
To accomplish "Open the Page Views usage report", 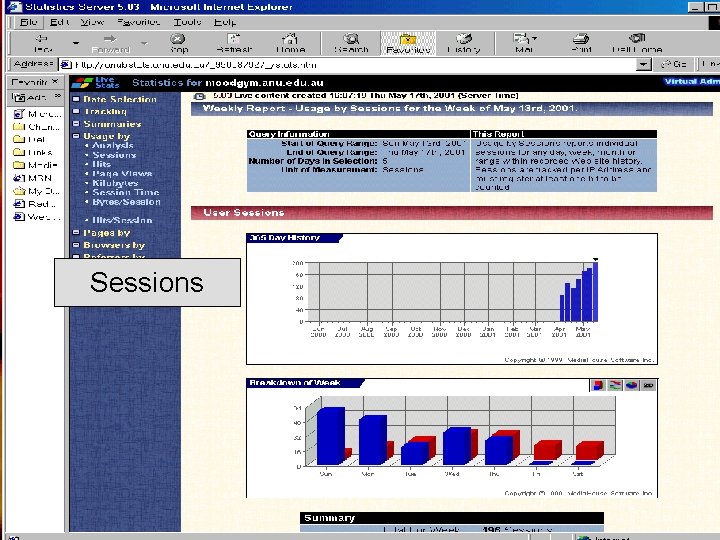I will click(122, 174).
